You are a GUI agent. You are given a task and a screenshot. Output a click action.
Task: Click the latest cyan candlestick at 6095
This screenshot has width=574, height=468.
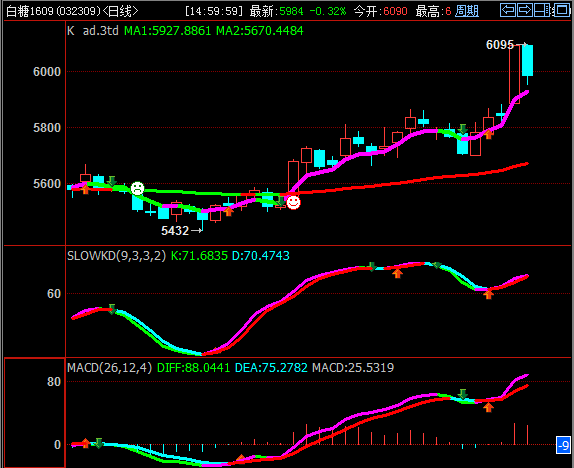[x=528, y=60]
